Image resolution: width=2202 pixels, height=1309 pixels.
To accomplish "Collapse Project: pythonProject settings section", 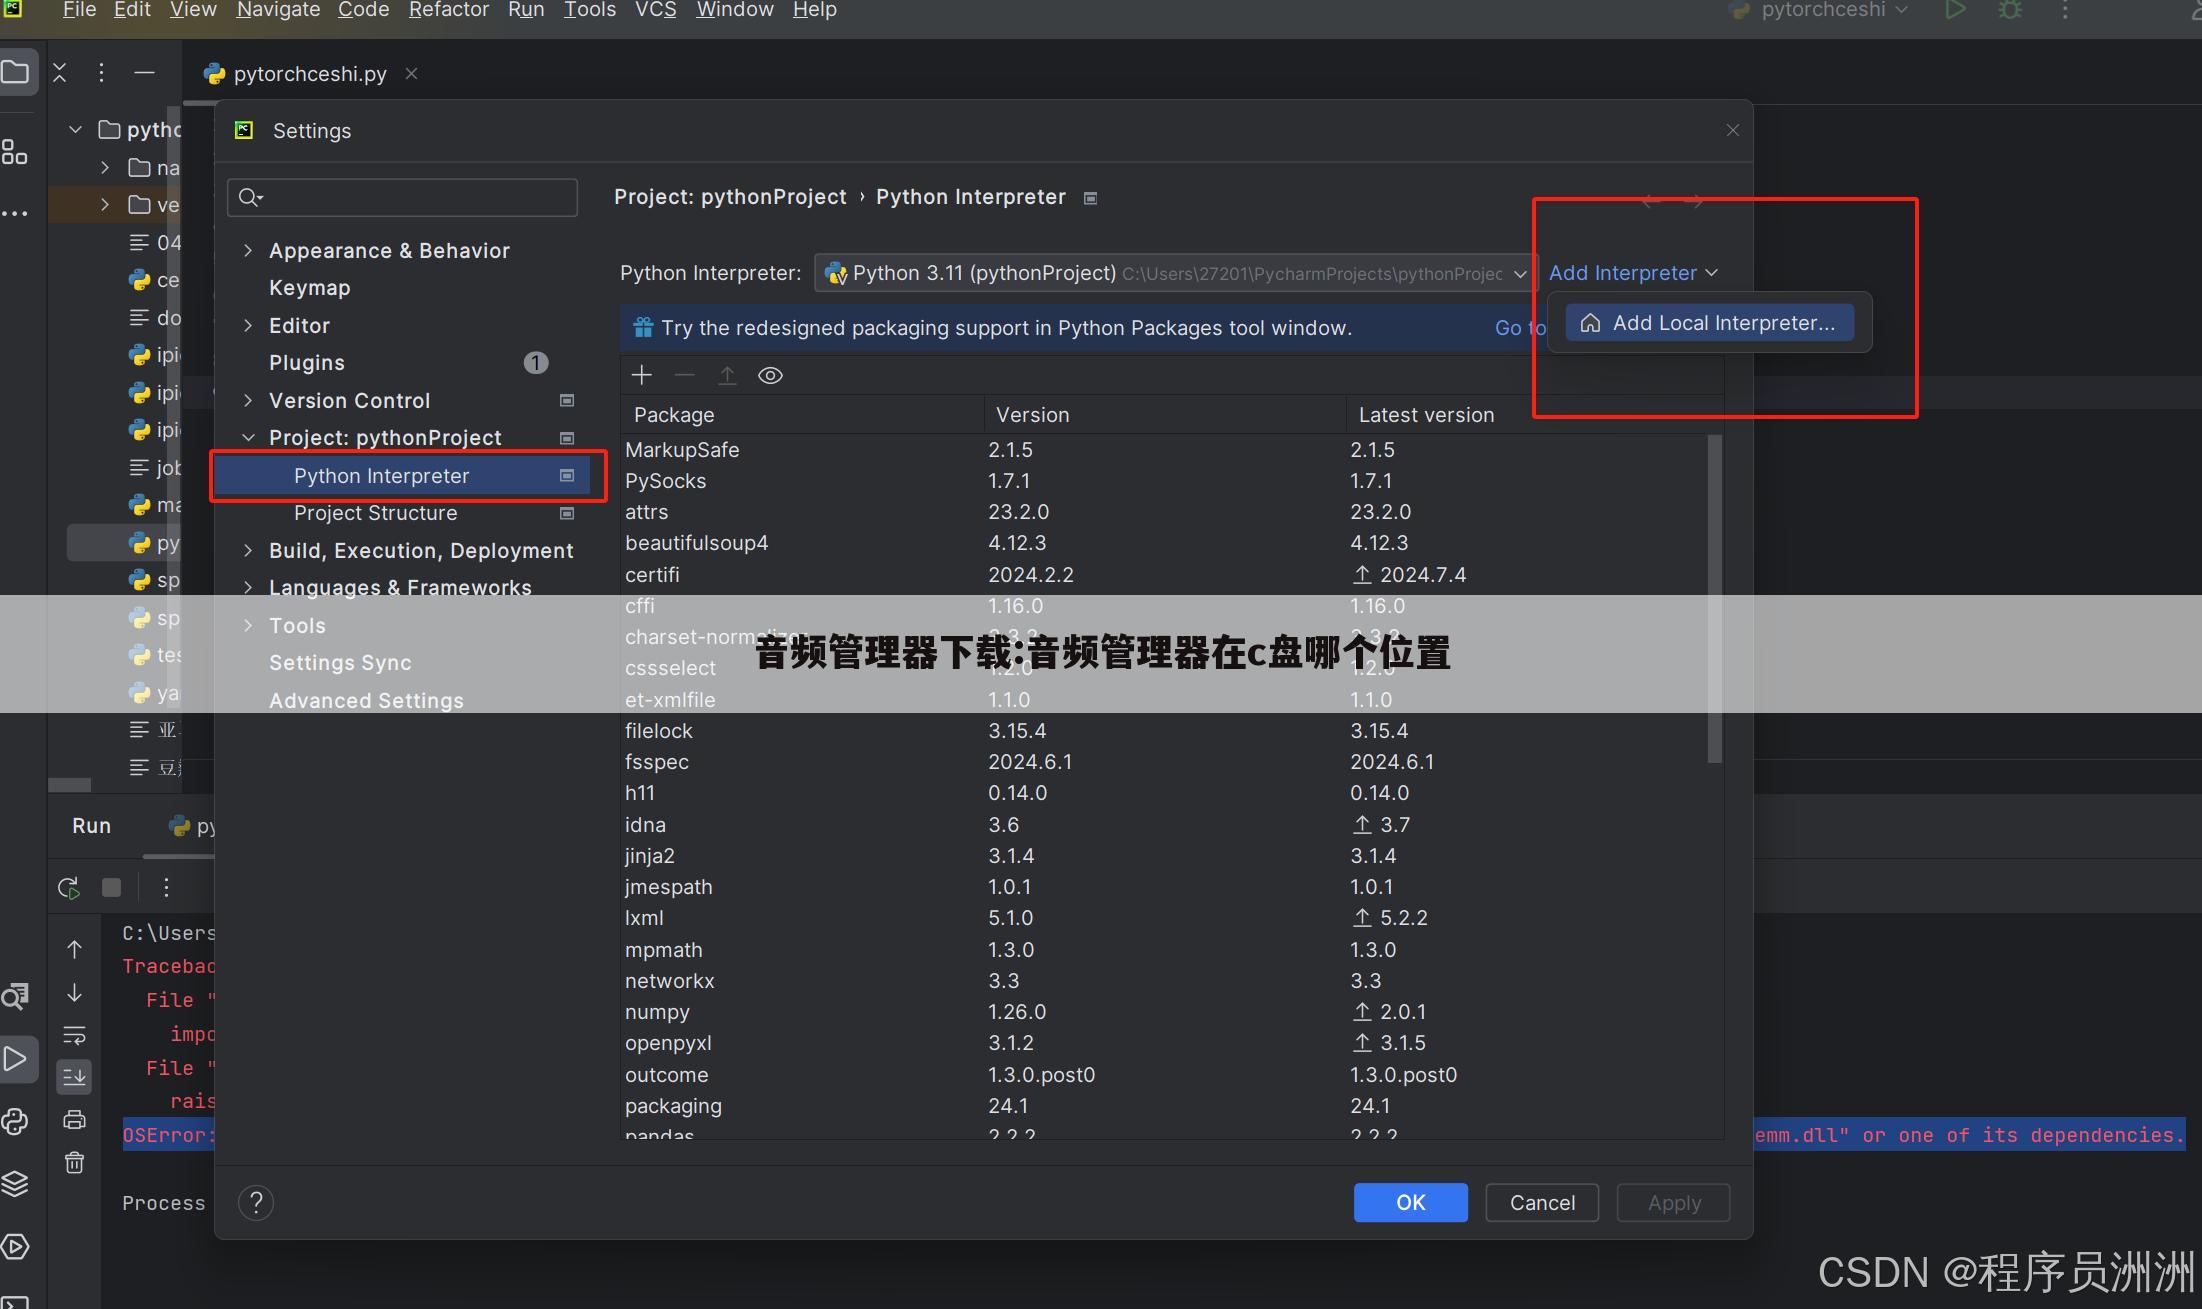I will tap(248, 437).
